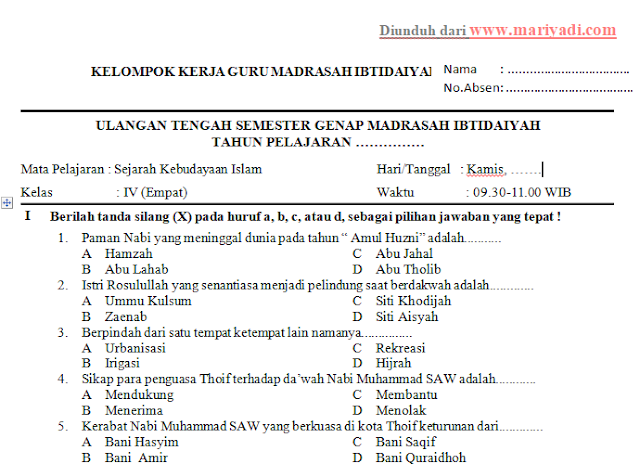Click instruction 'Berilah tanda silang (X)'

(x=305, y=217)
